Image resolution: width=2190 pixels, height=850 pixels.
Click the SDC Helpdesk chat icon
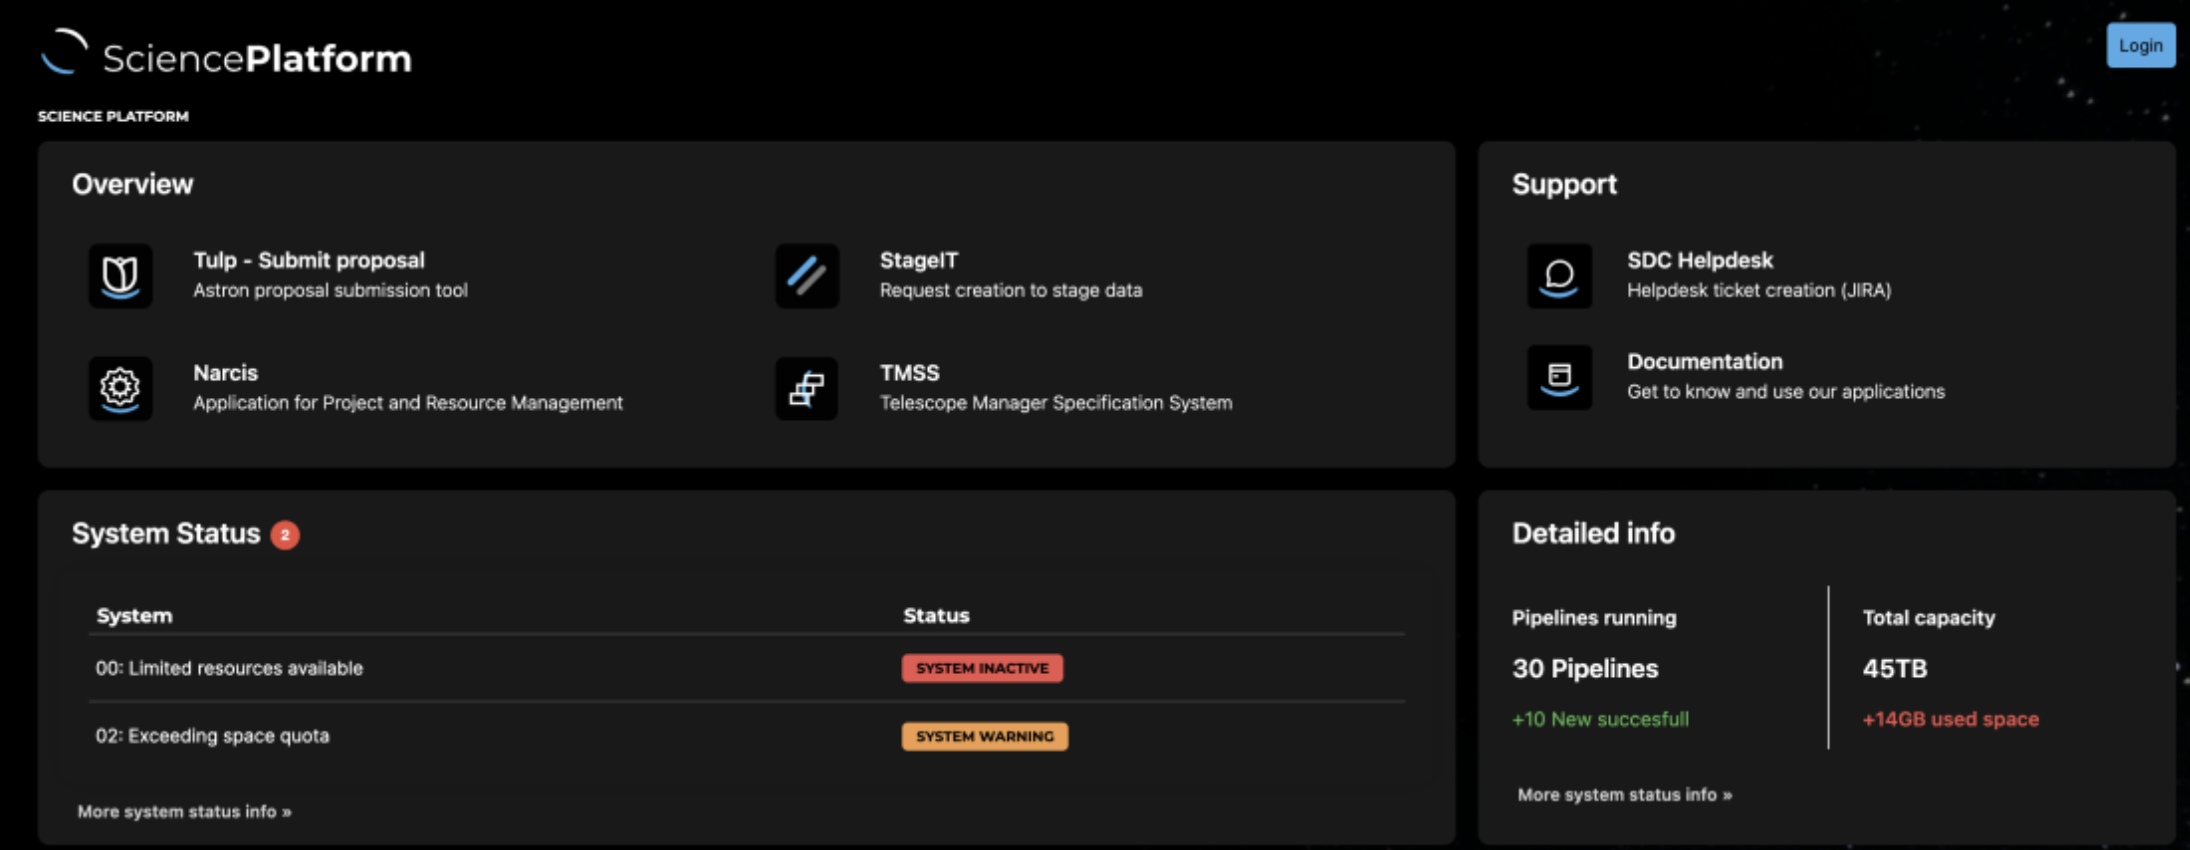1559,276
